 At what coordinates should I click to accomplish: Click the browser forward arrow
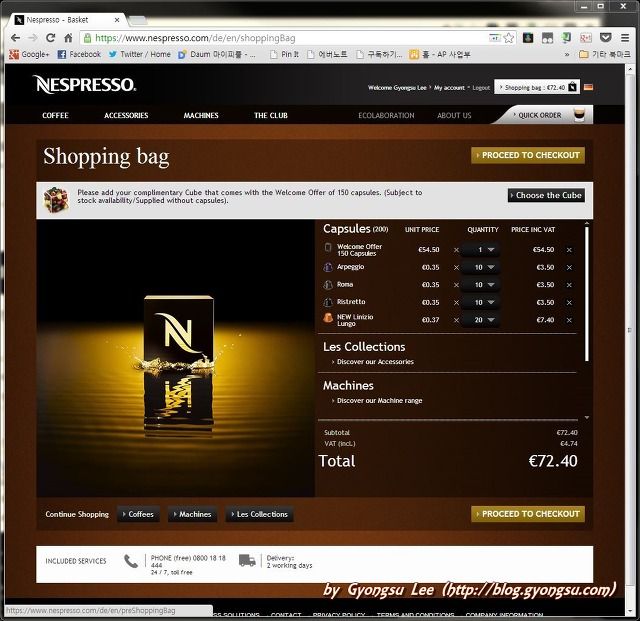point(33,38)
